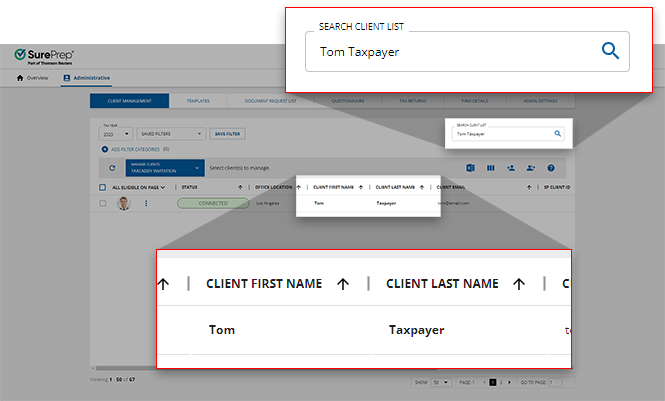Expand Manage Clients TaxCaddy Invitation dropdown
Screen dimensions: 665x401
(x=165, y=168)
